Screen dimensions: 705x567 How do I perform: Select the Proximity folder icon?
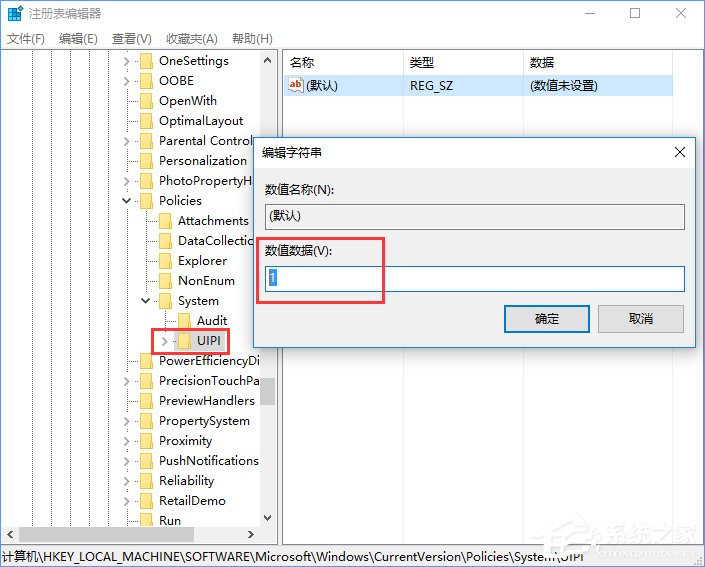146,441
